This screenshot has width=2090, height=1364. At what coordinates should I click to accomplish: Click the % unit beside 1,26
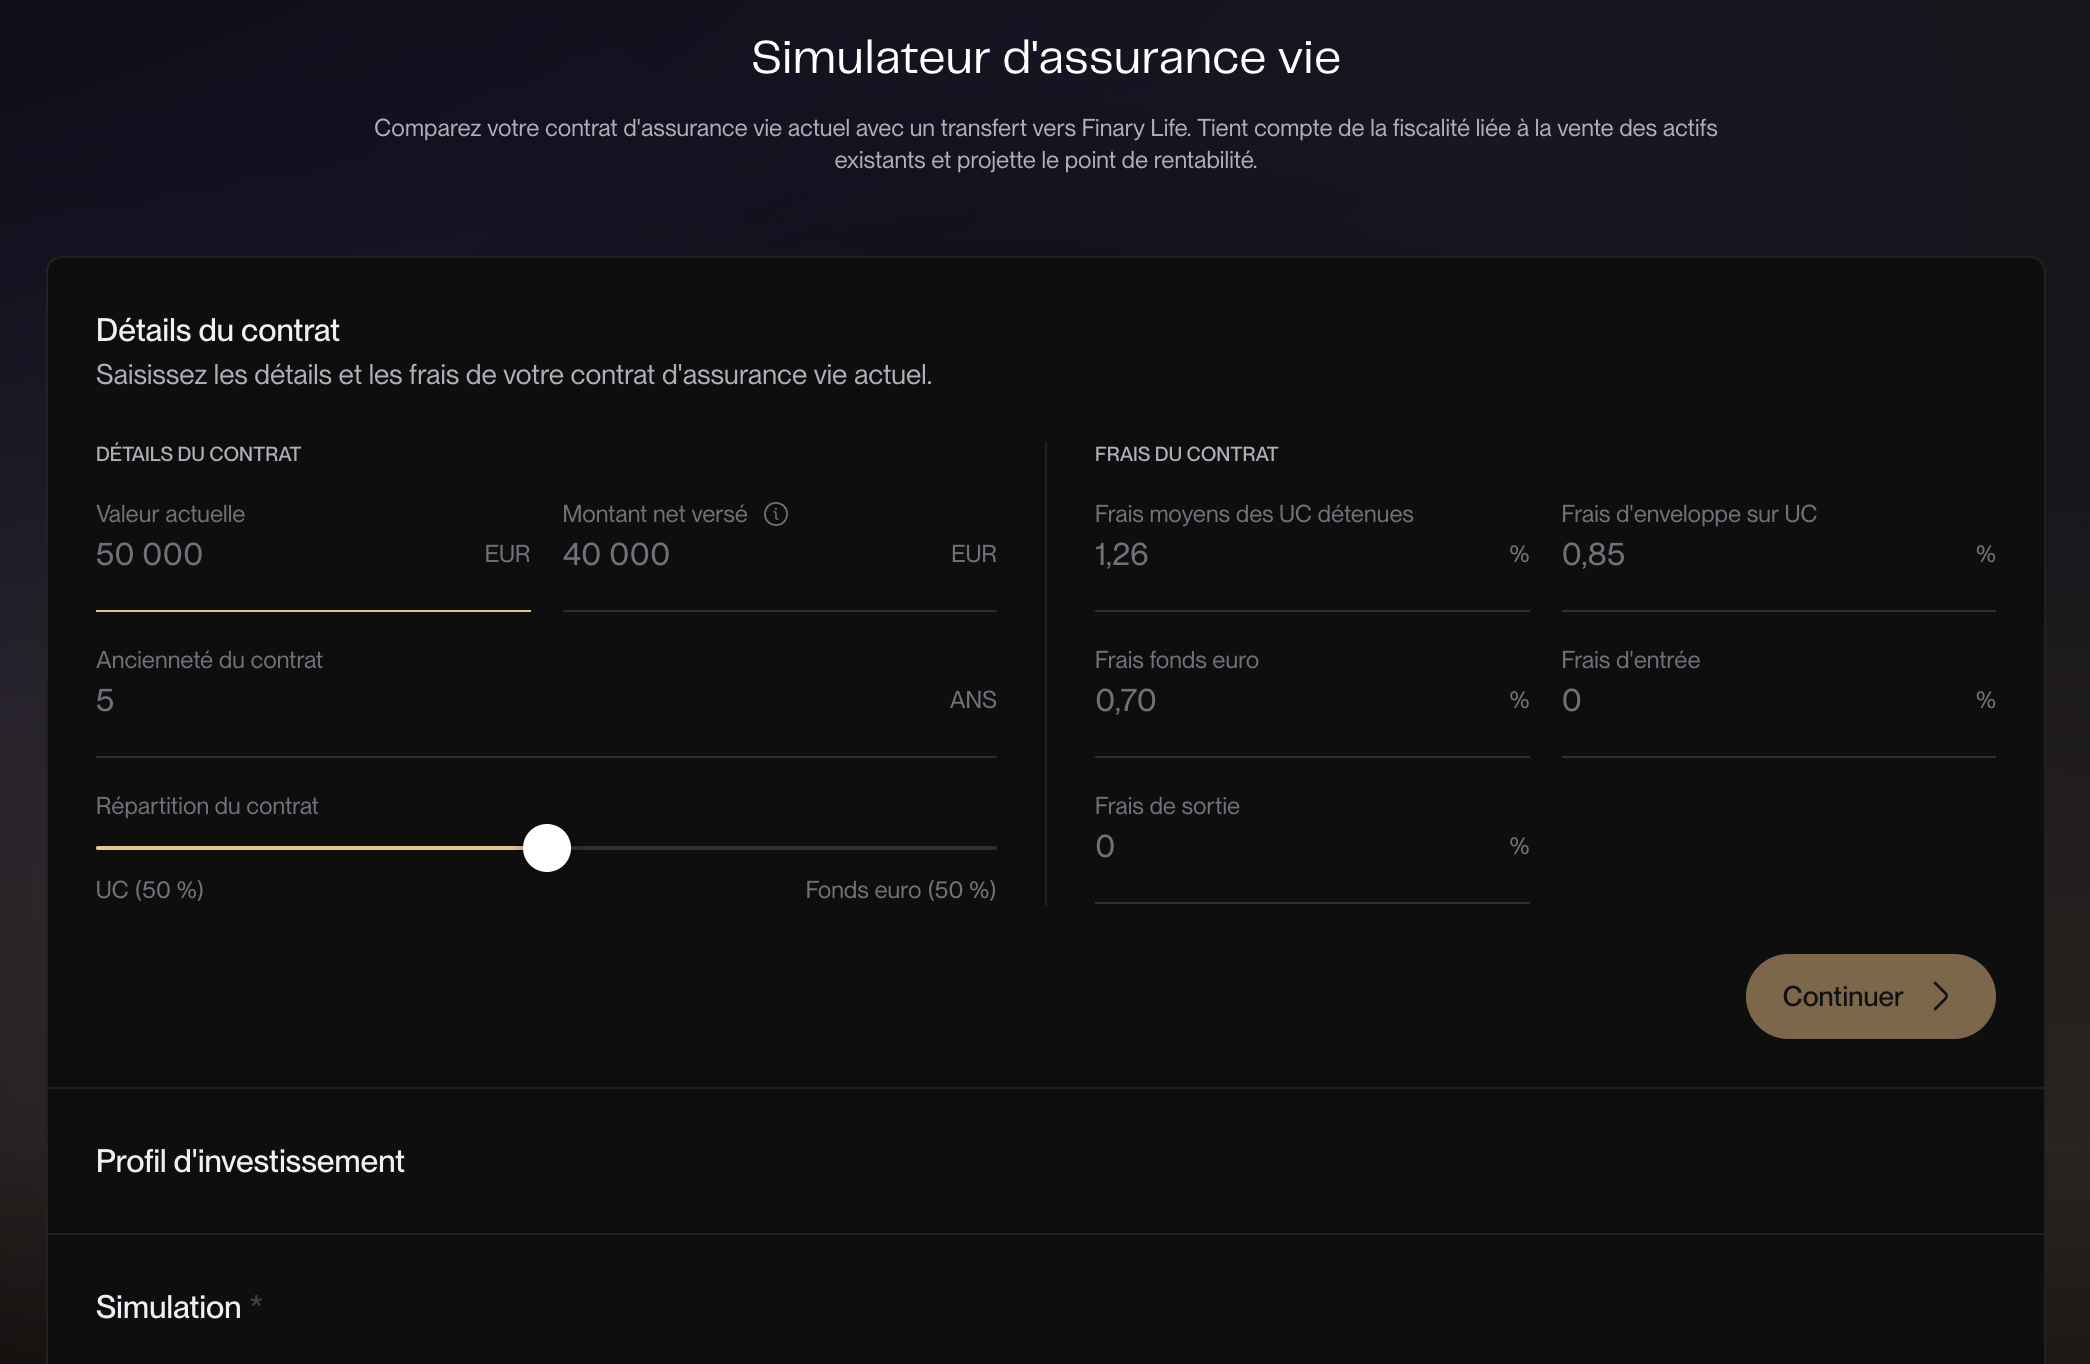(1519, 554)
